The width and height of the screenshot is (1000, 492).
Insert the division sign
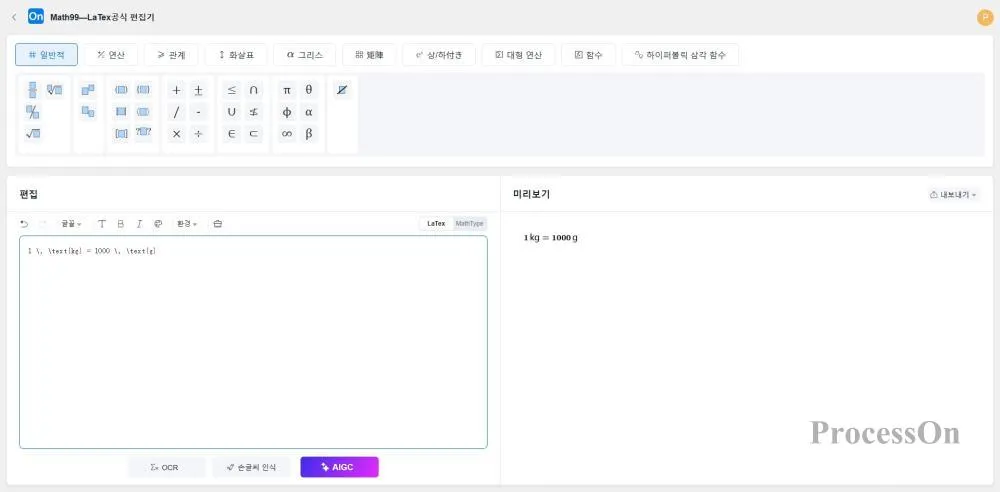point(198,134)
